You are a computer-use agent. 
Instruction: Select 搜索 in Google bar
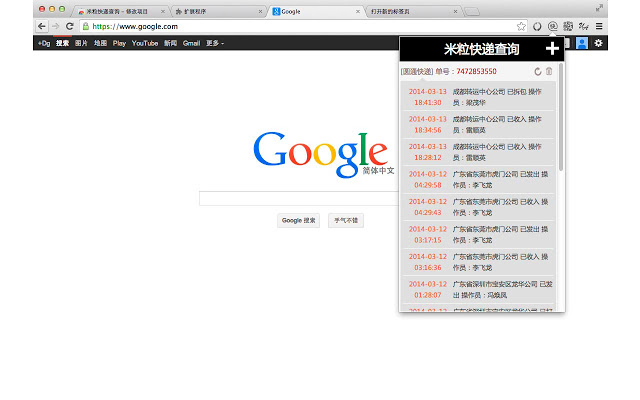click(62, 43)
